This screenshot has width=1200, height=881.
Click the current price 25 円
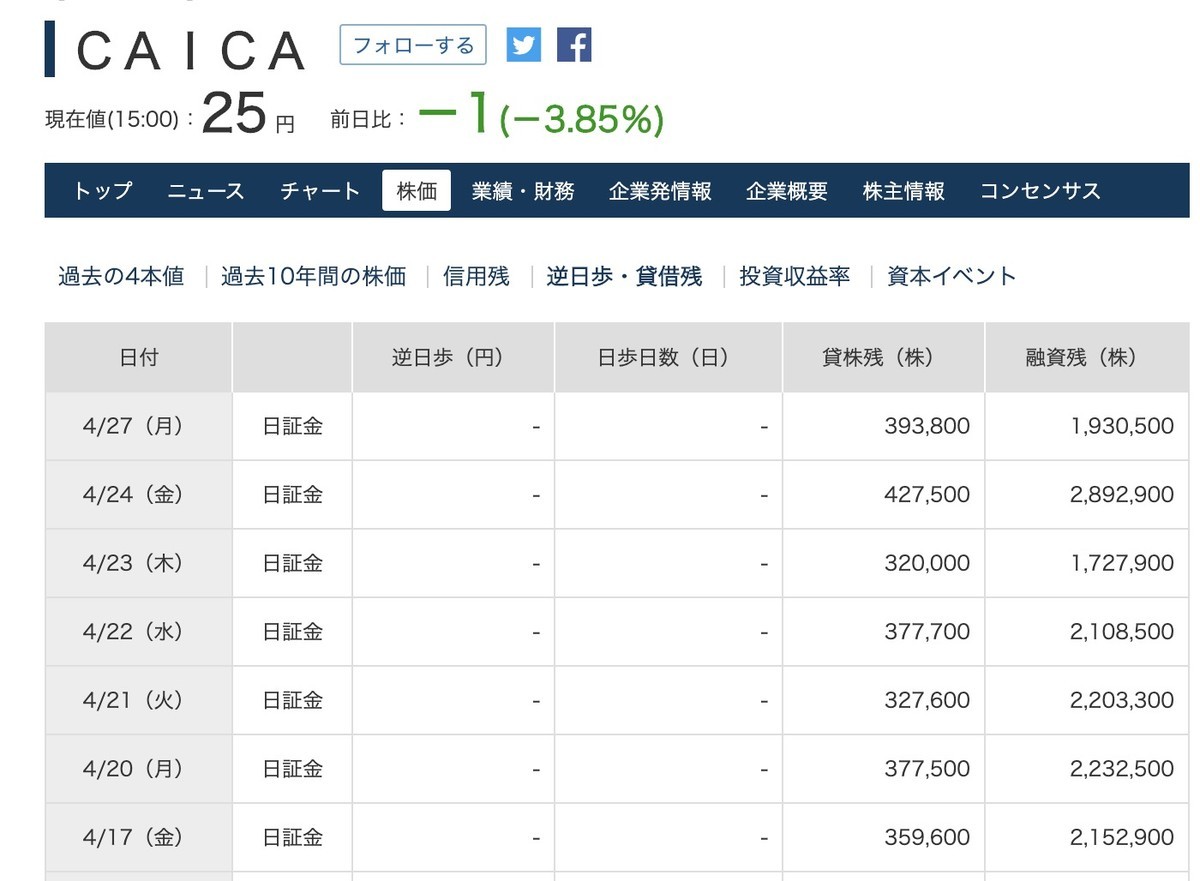click(249, 113)
